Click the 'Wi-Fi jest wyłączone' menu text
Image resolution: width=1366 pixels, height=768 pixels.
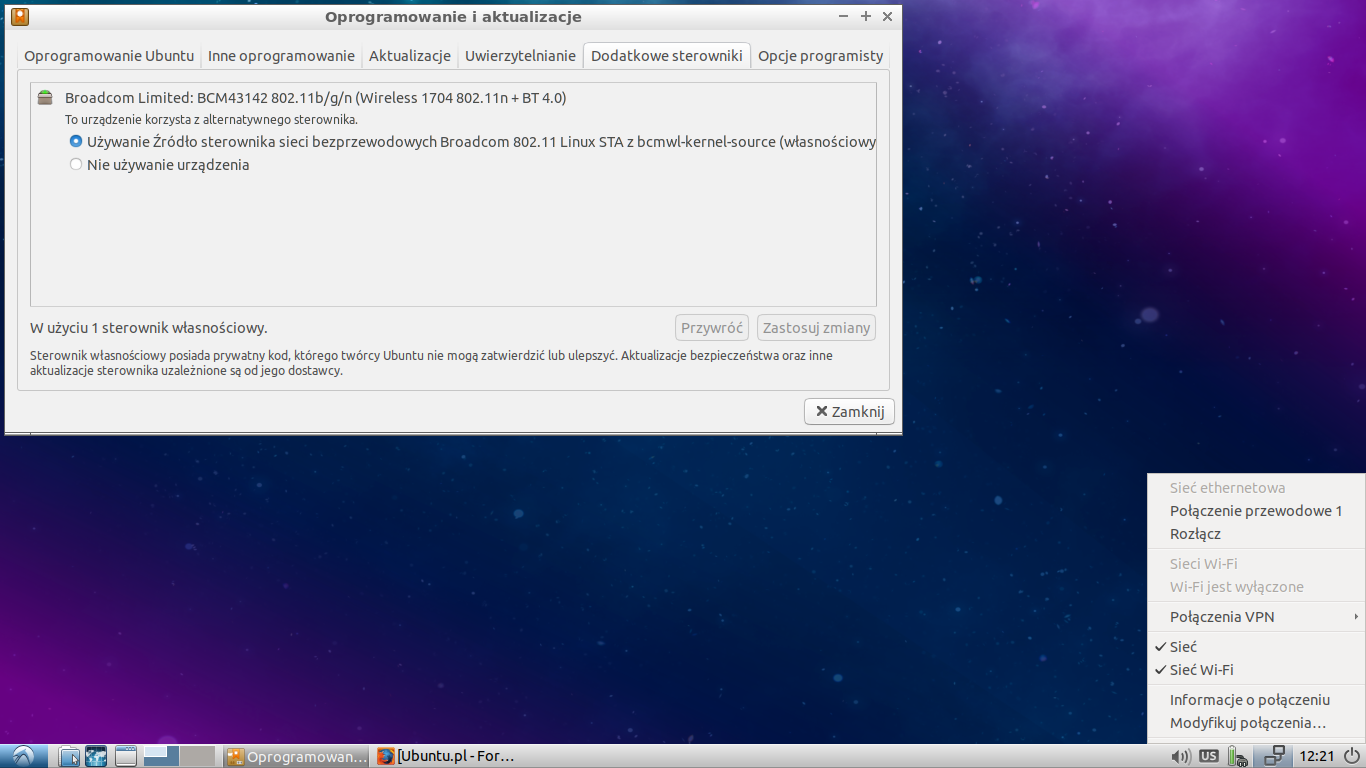click(1237, 587)
